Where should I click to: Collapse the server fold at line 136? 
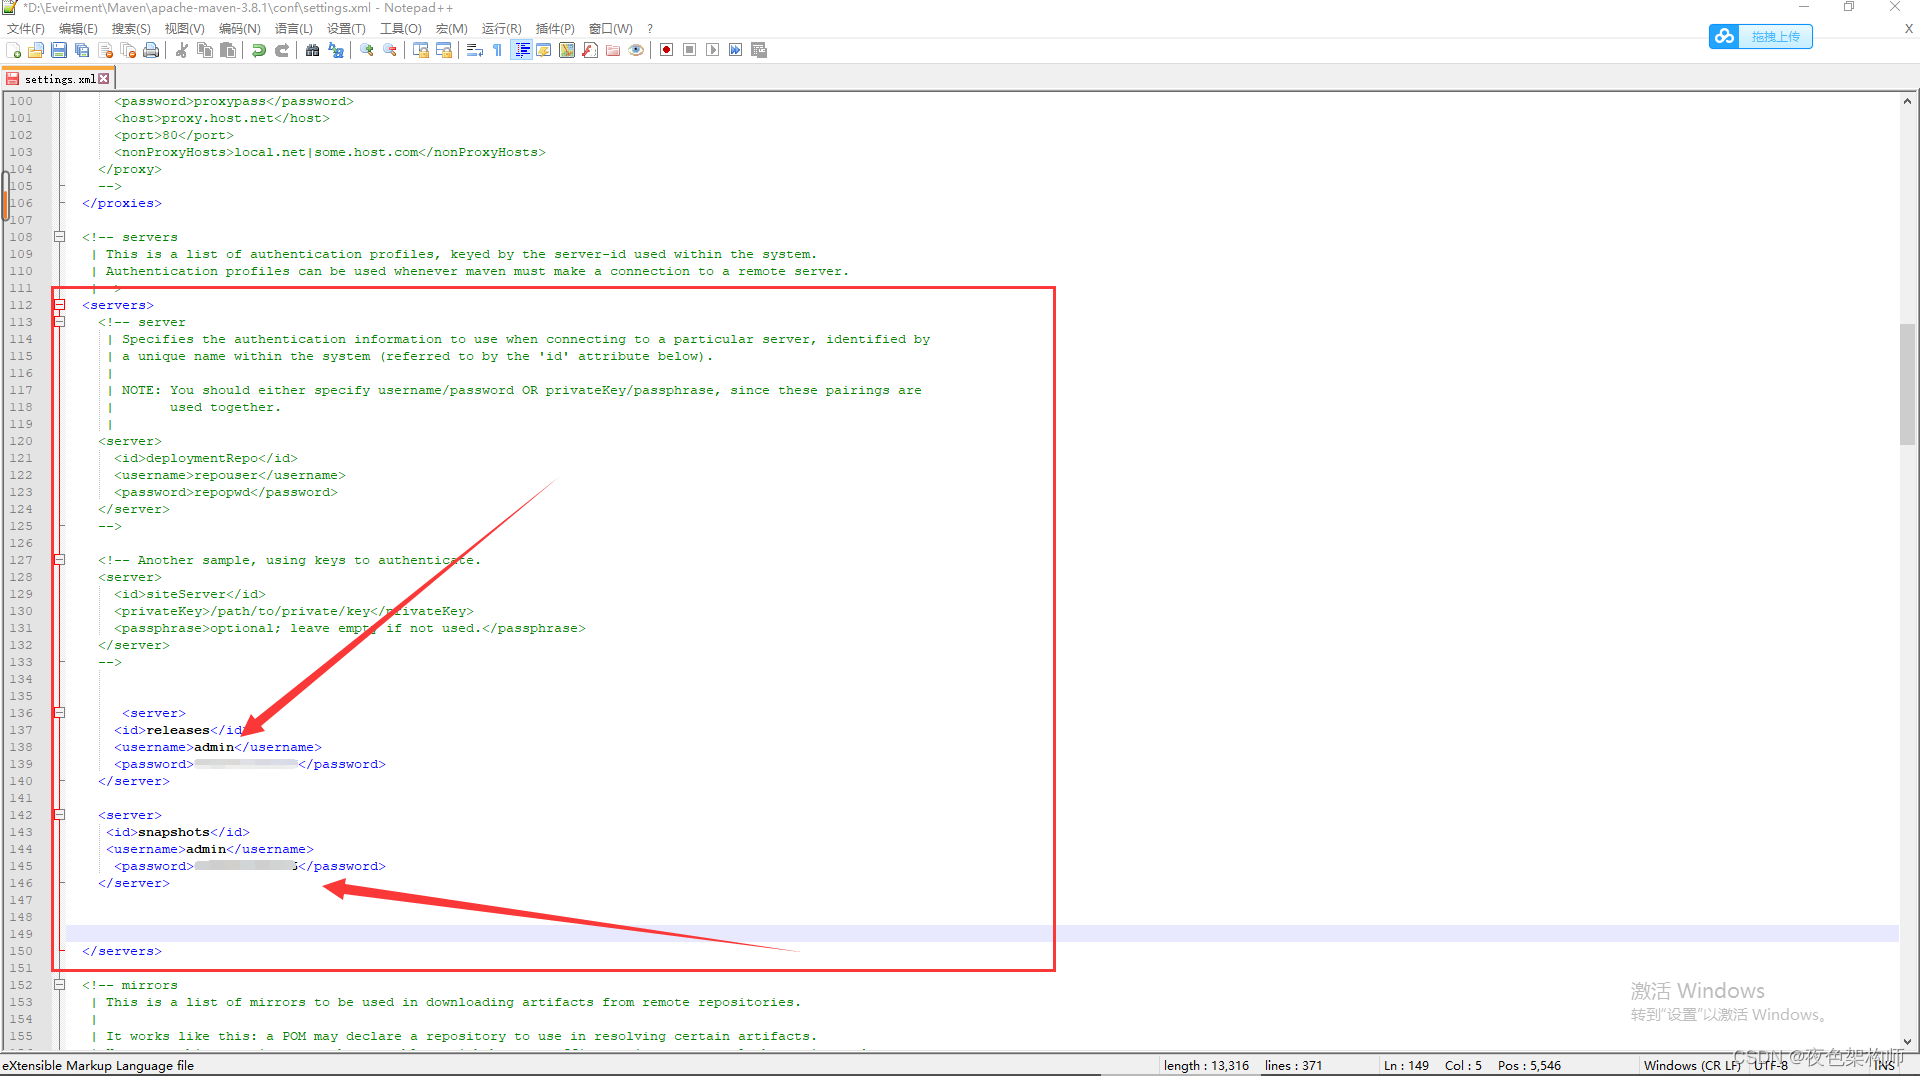tap(59, 713)
